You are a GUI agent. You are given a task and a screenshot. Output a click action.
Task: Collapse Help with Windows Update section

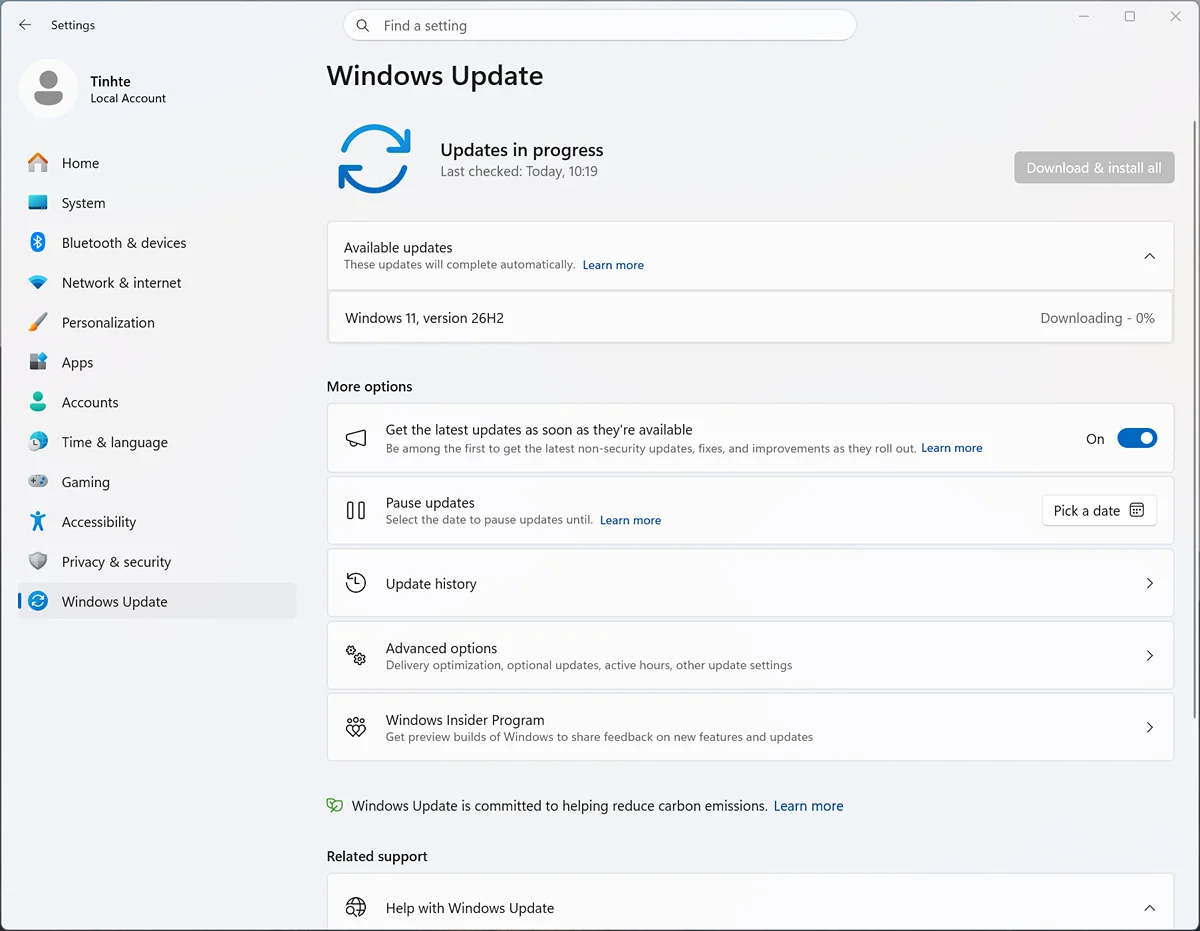(x=1150, y=908)
